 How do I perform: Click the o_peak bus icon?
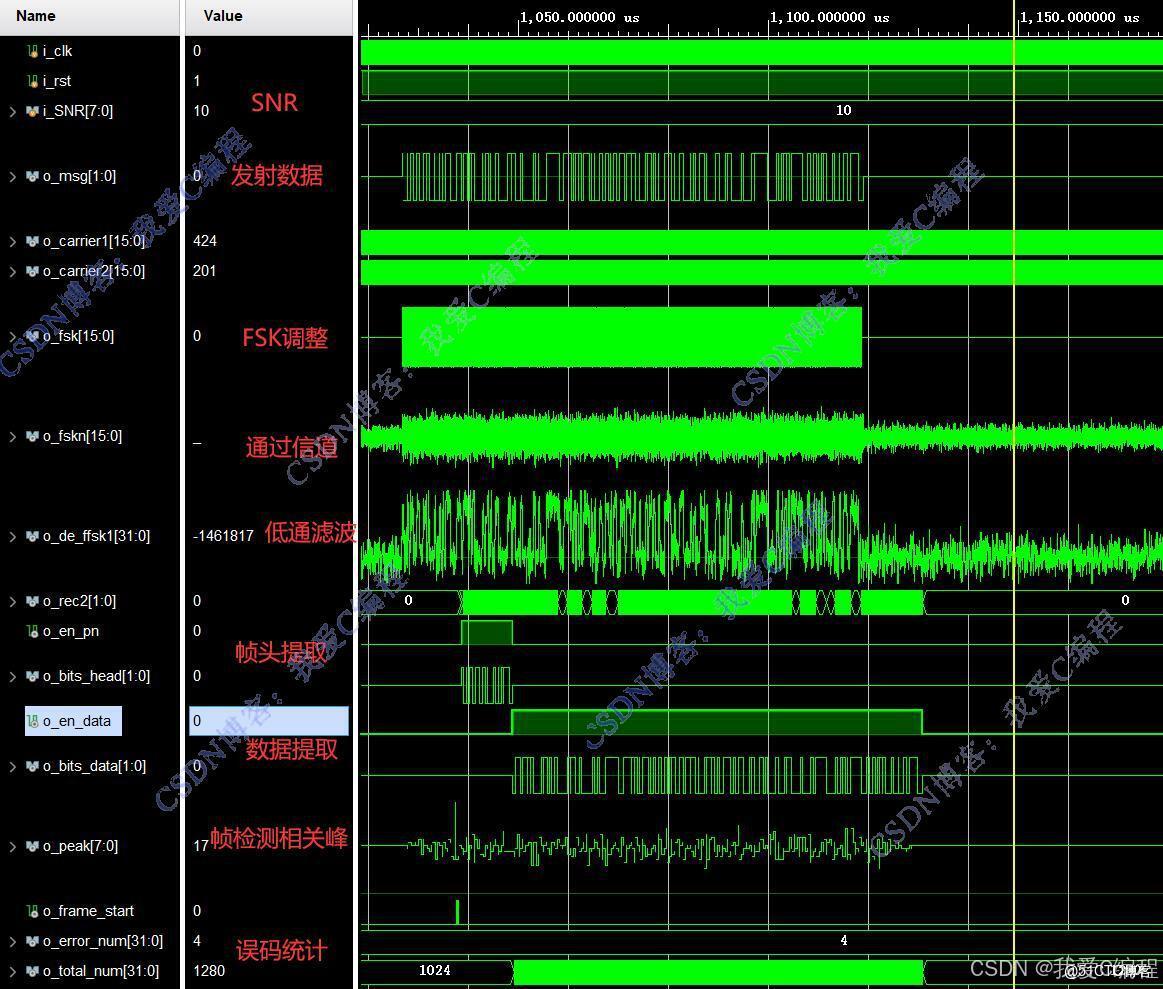33,846
